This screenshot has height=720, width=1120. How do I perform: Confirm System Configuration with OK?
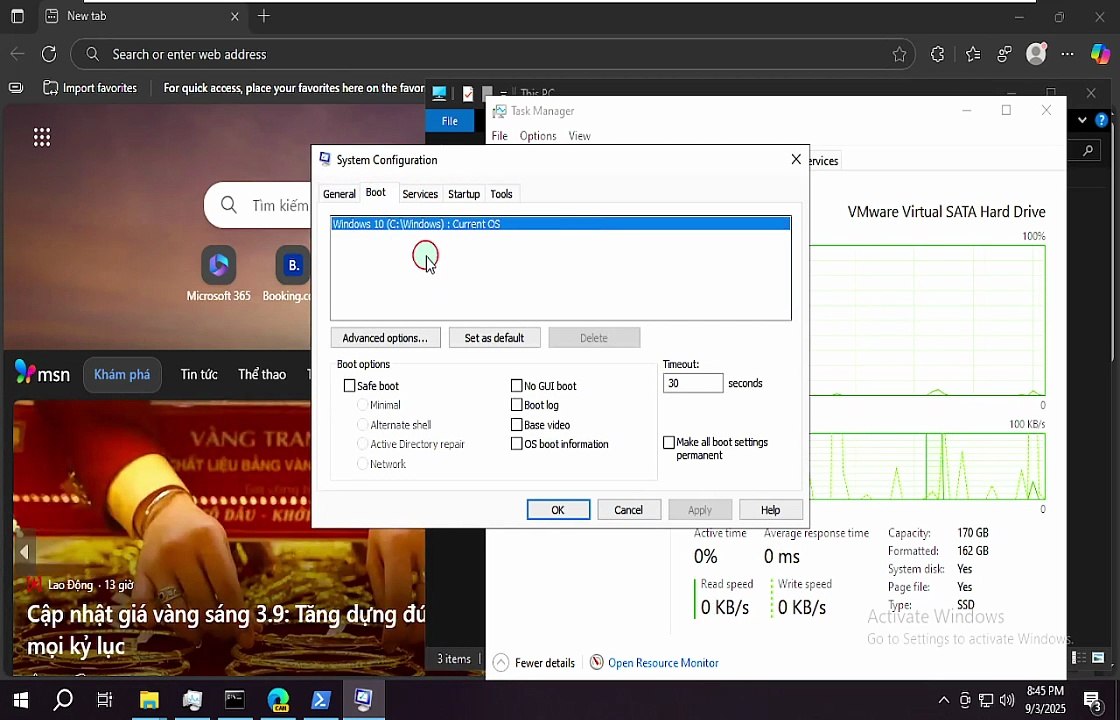pos(558,510)
